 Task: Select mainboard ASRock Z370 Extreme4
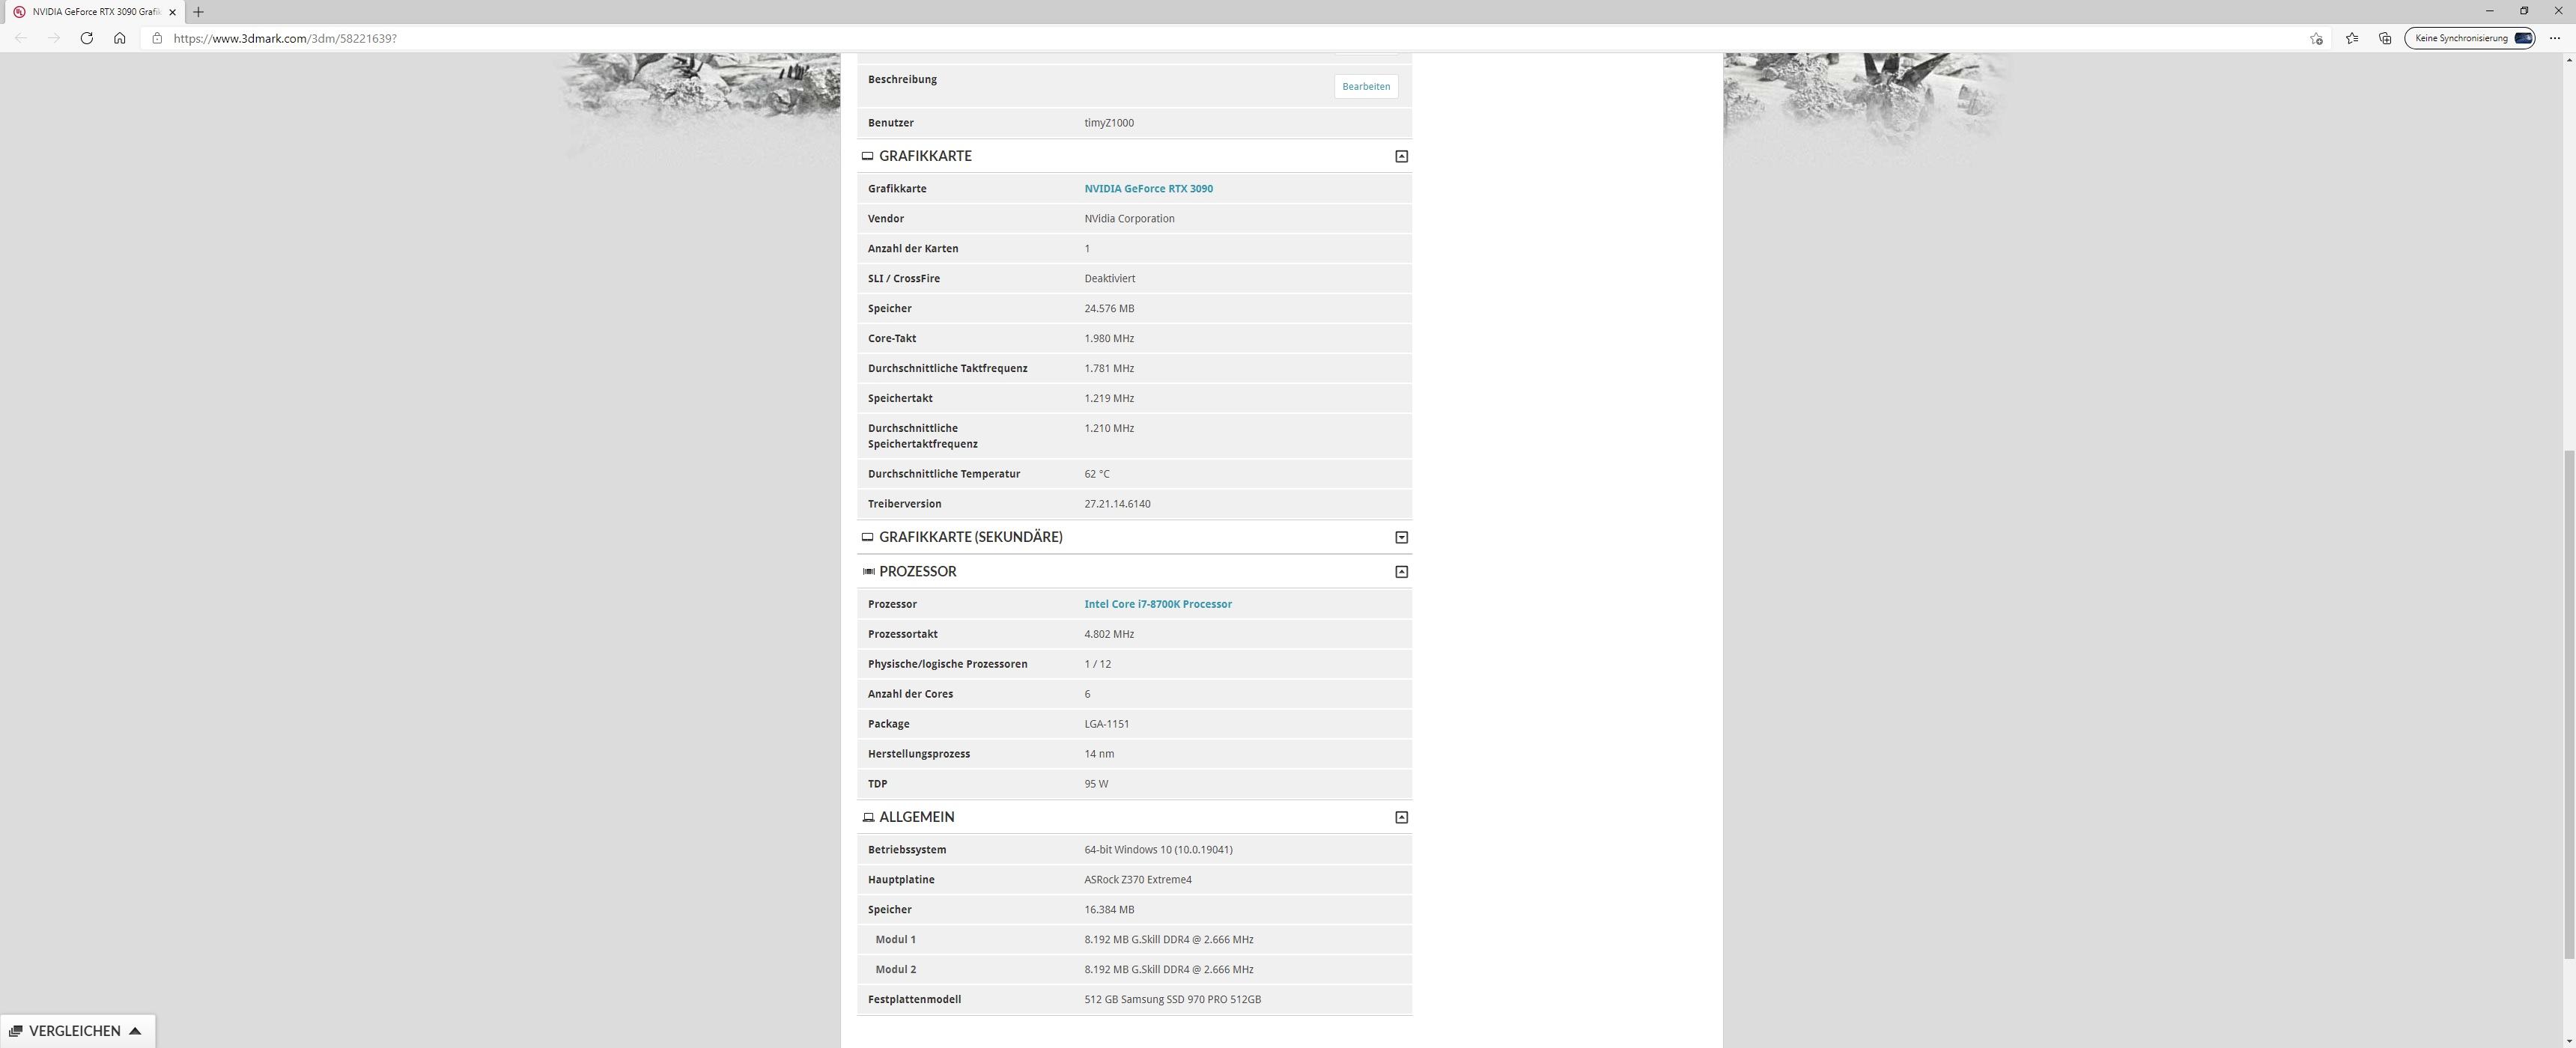1138,880
